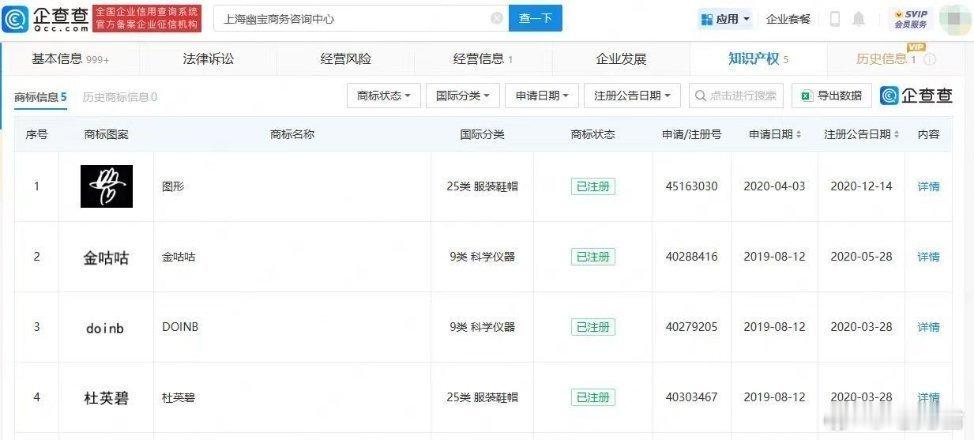Screen dimensions: 974x440
Task: Click the 导出数据 export button
Action: pyautogui.click(x=832, y=96)
